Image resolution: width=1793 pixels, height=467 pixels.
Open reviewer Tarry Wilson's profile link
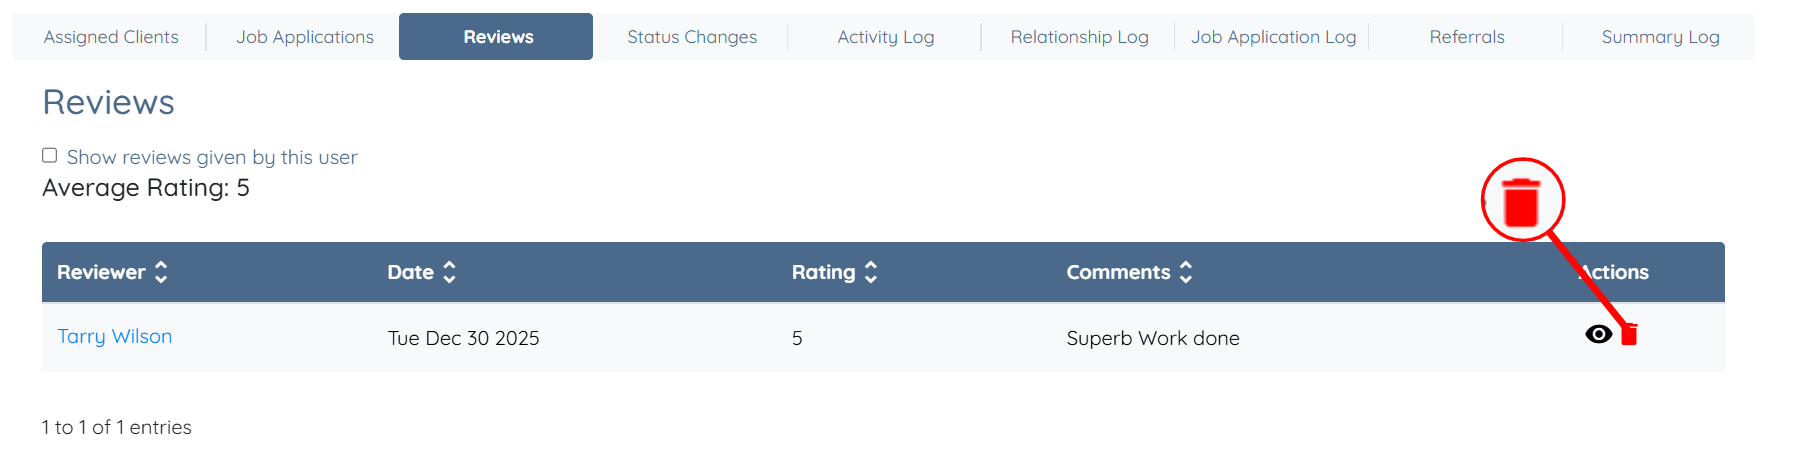(x=115, y=336)
